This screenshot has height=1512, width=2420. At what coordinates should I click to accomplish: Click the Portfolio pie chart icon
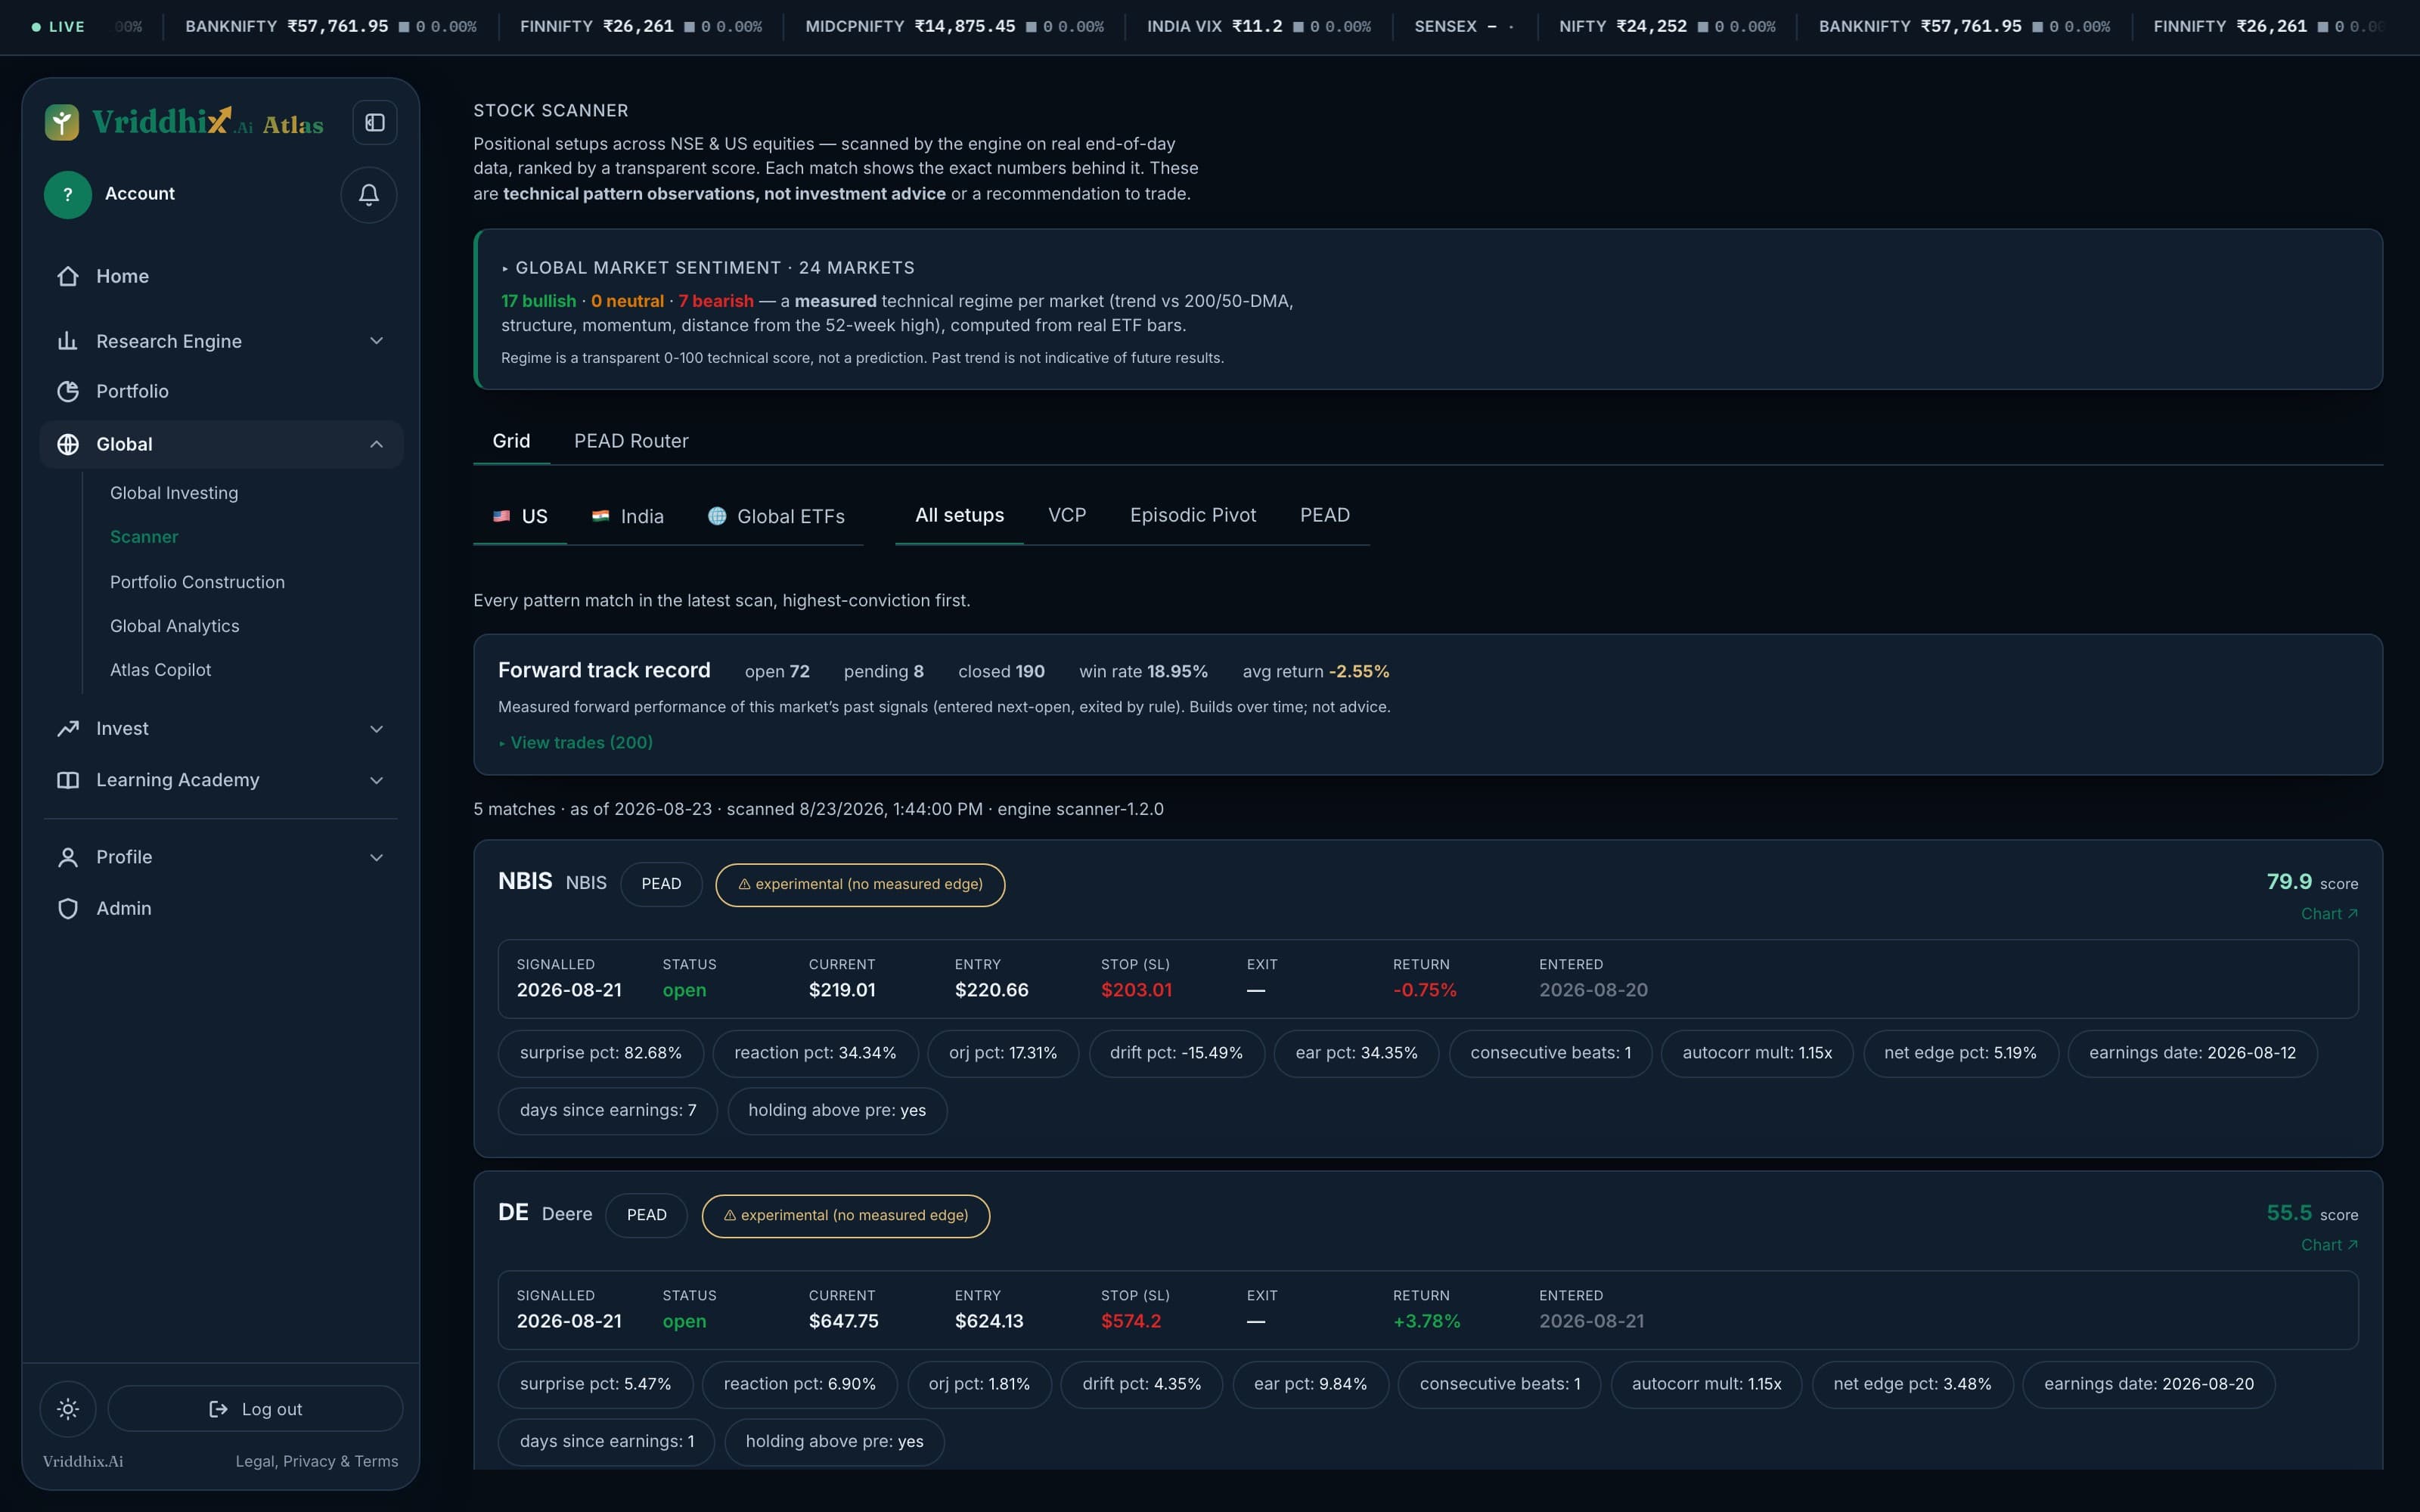[68, 391]
